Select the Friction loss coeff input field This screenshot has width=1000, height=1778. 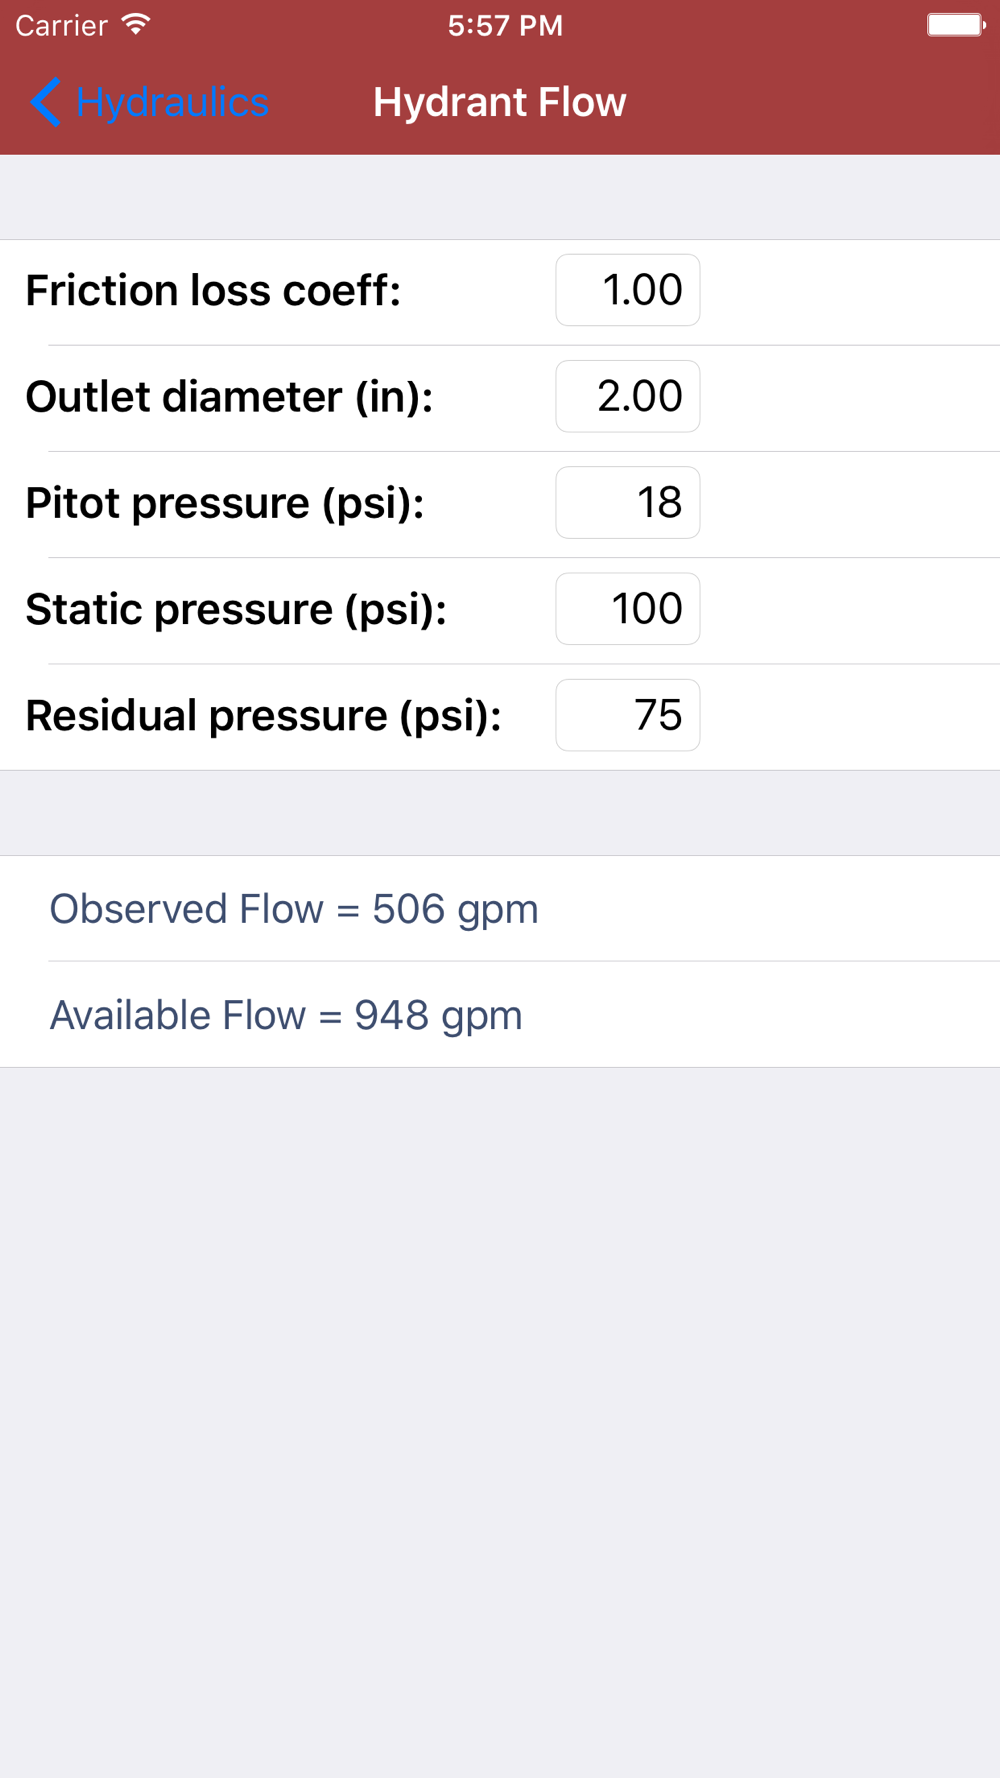click(628, 290)
